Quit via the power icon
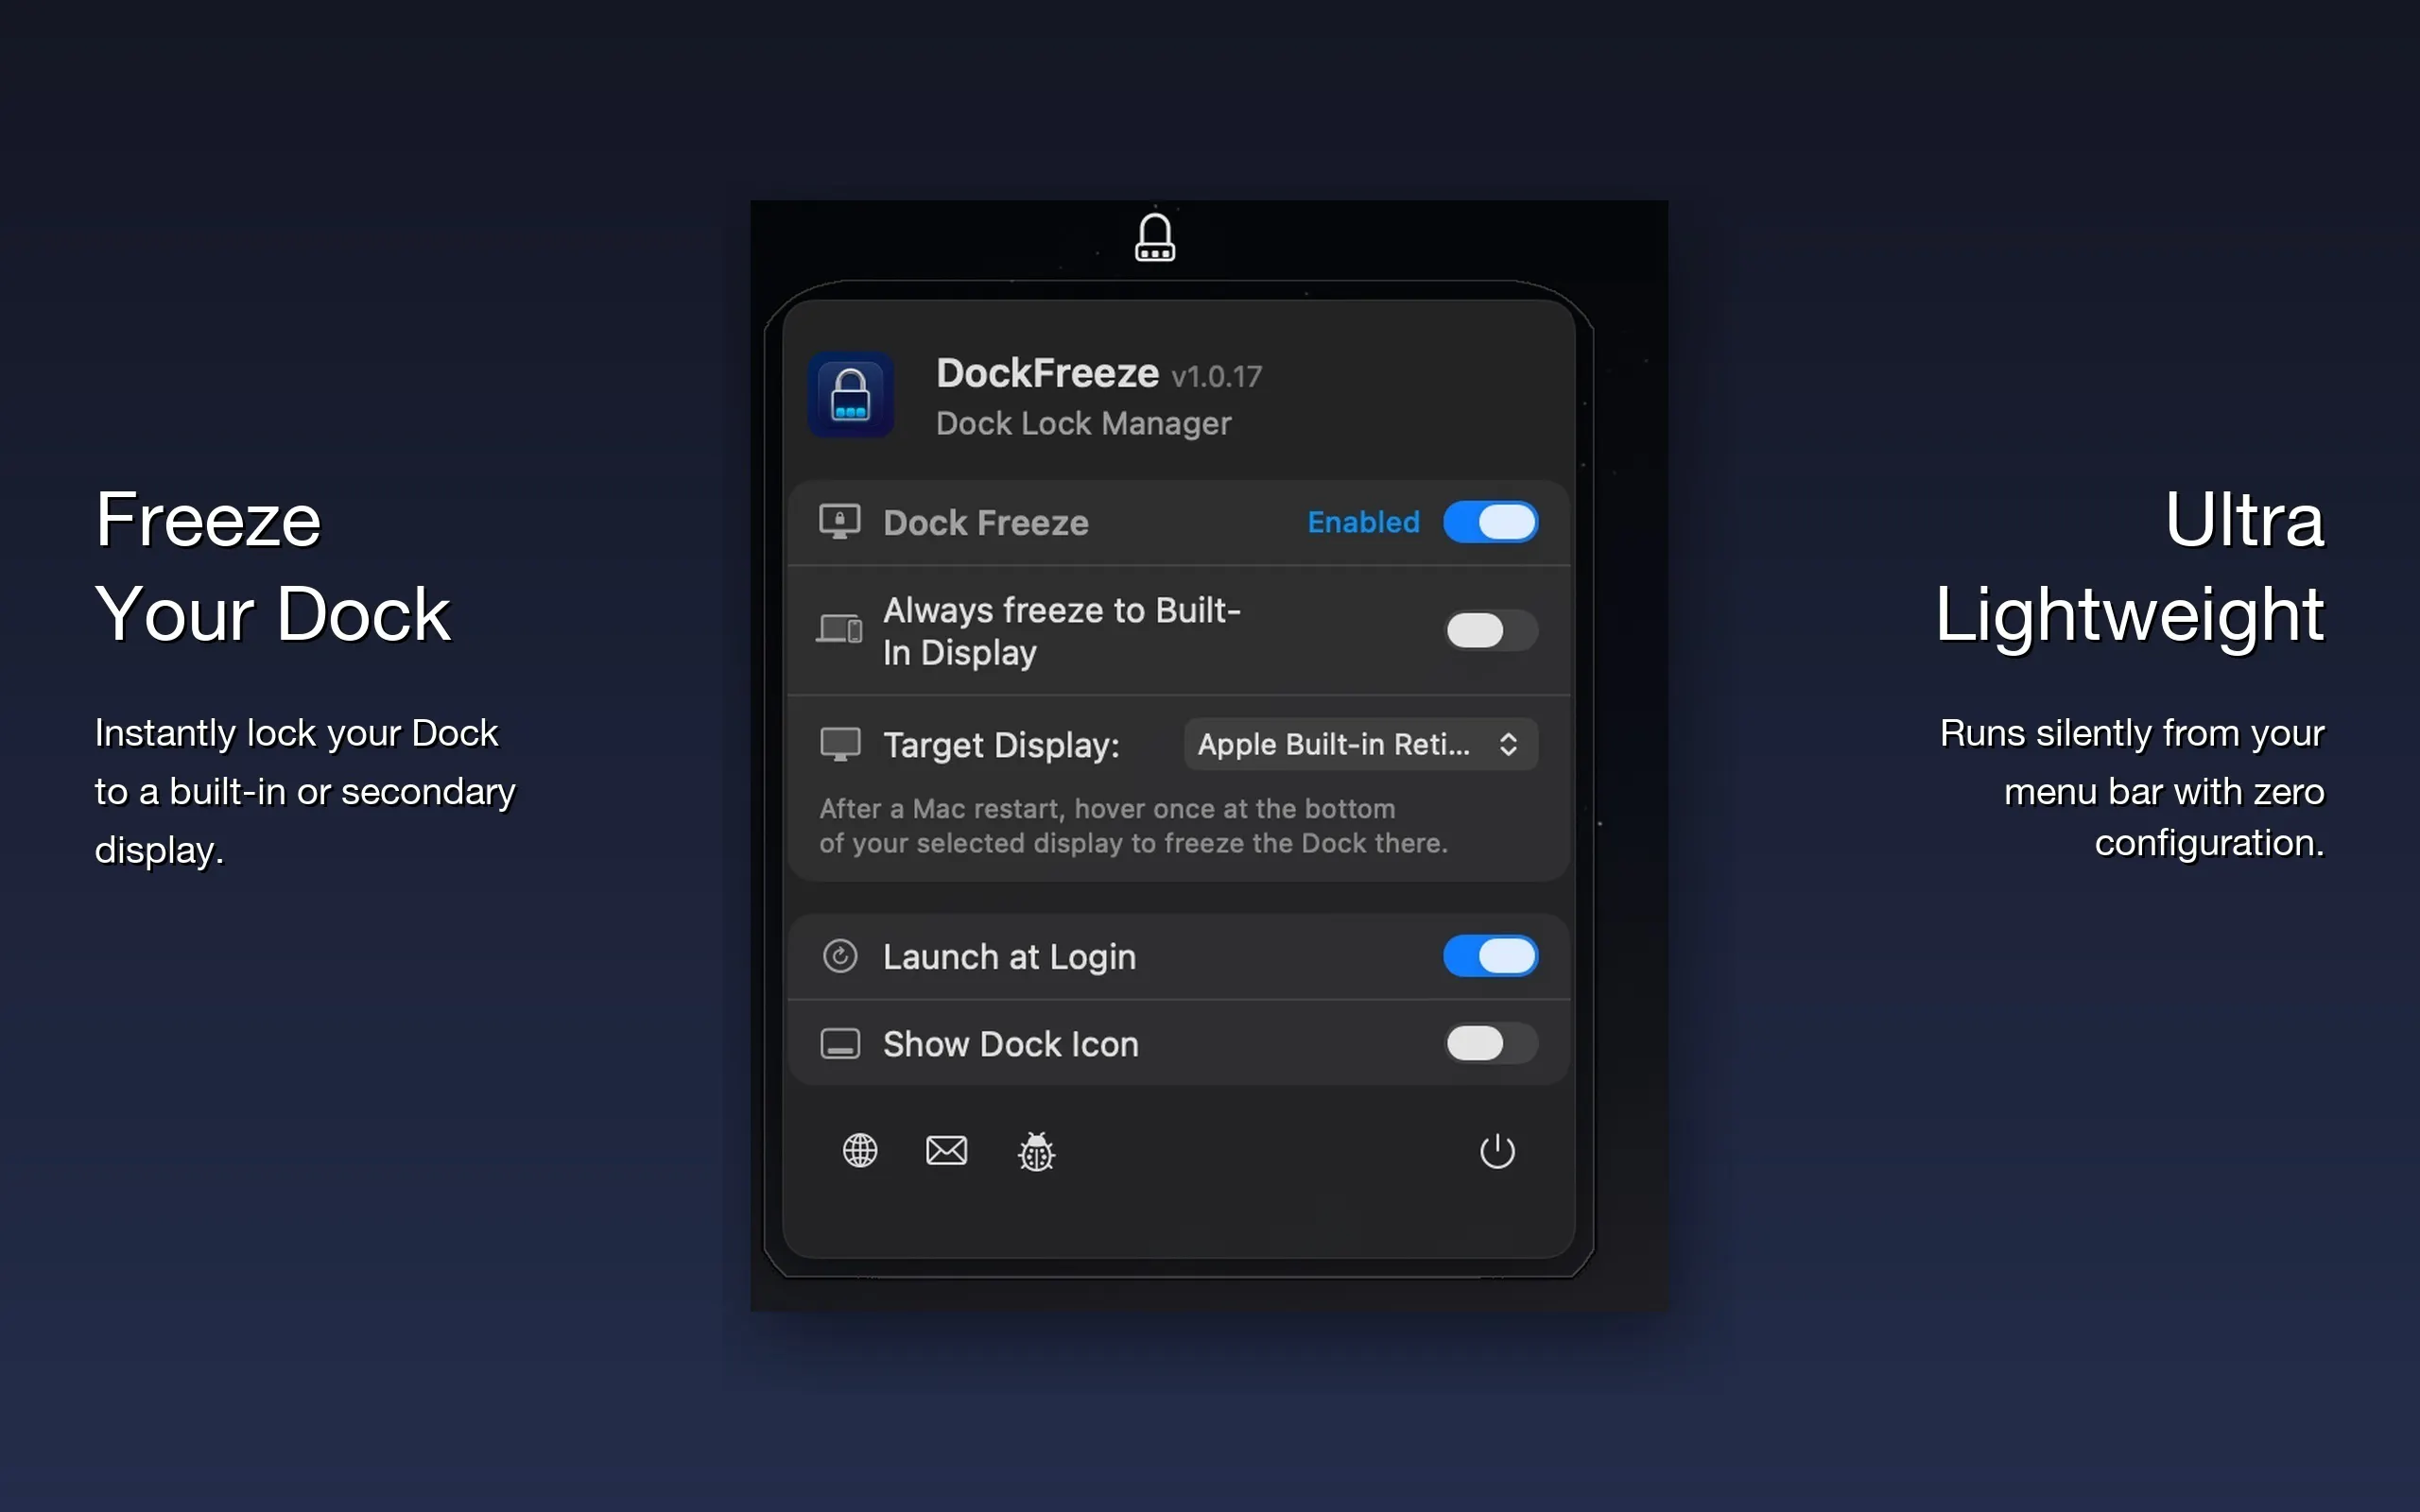The image size is (2420, 1512). pos(1497,1151)
